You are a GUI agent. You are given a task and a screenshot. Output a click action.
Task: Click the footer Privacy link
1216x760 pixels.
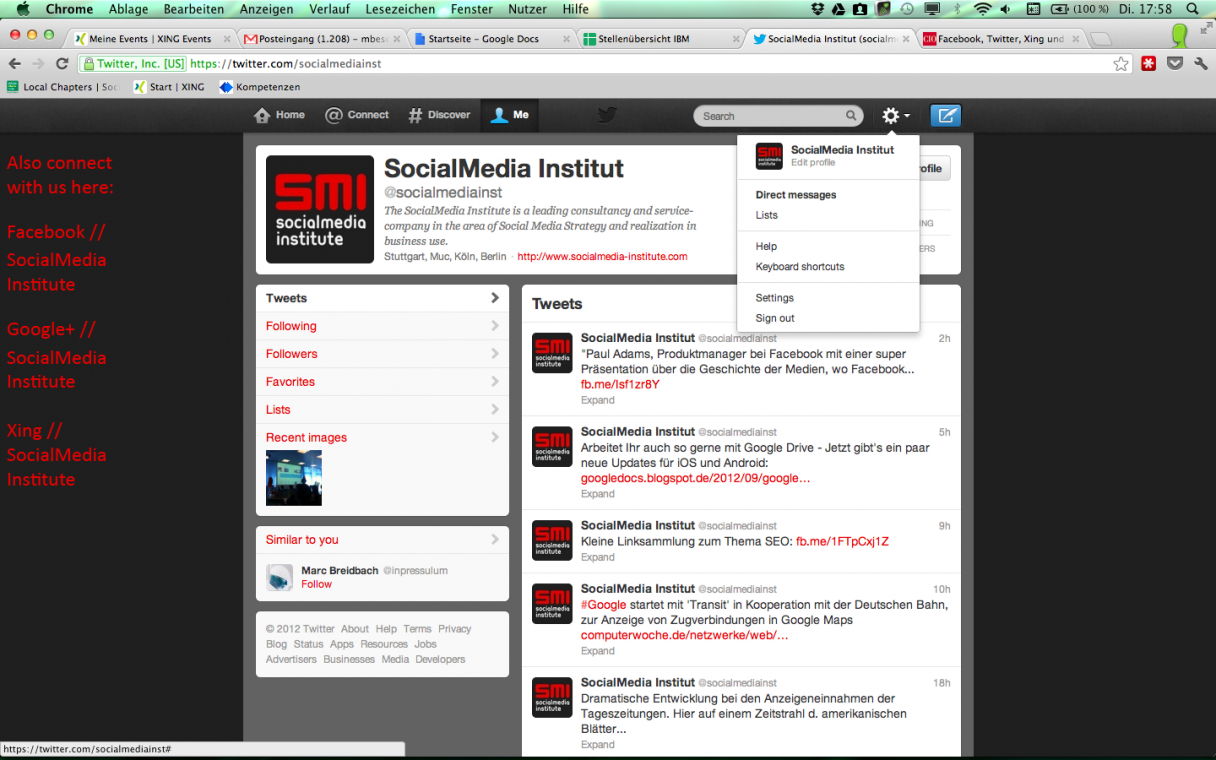[454, 629]
